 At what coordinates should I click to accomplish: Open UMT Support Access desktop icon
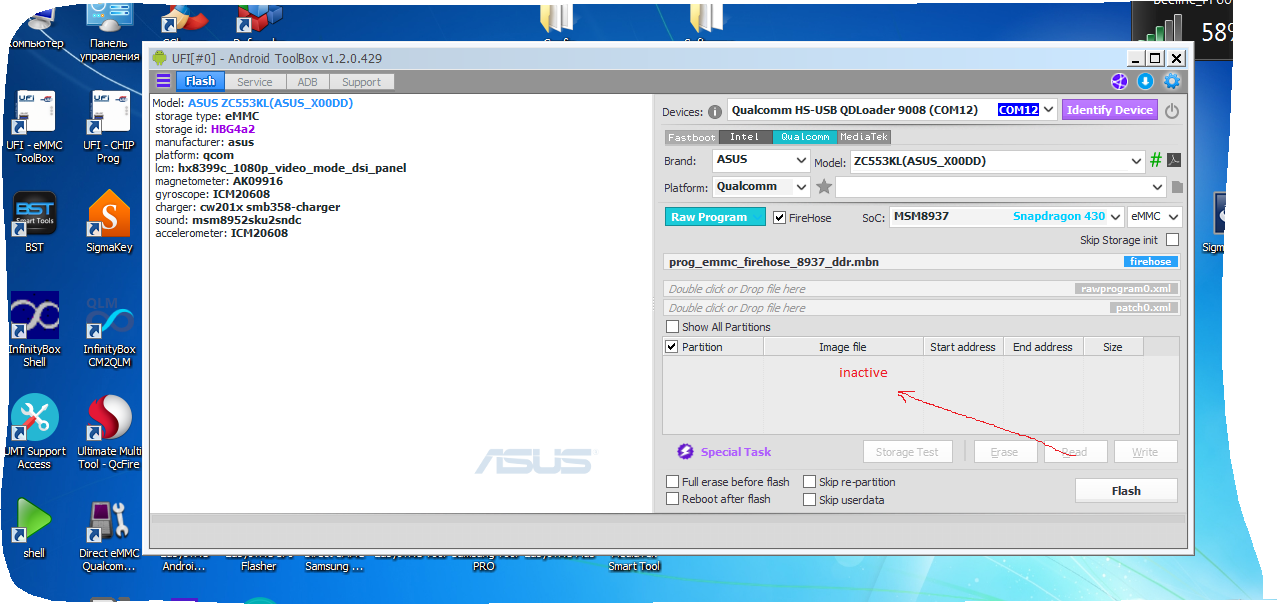click(x=34, y=432)
